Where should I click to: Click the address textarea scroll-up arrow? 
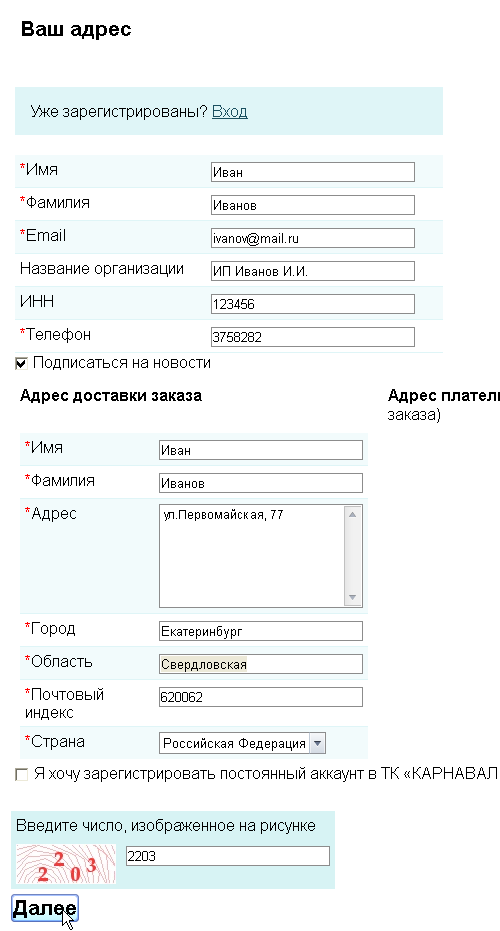[352, 514]
